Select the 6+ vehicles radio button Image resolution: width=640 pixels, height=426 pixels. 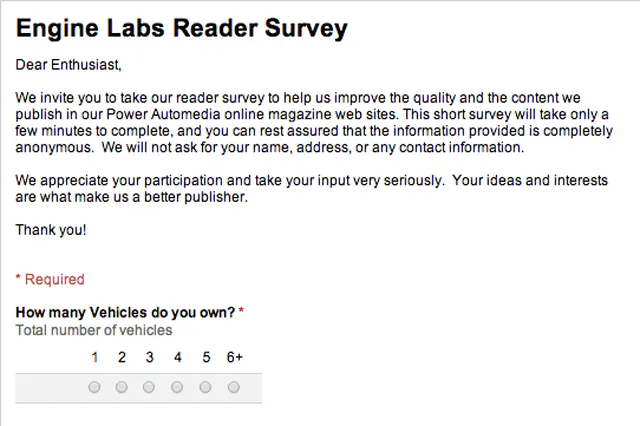tap(234, 387)
